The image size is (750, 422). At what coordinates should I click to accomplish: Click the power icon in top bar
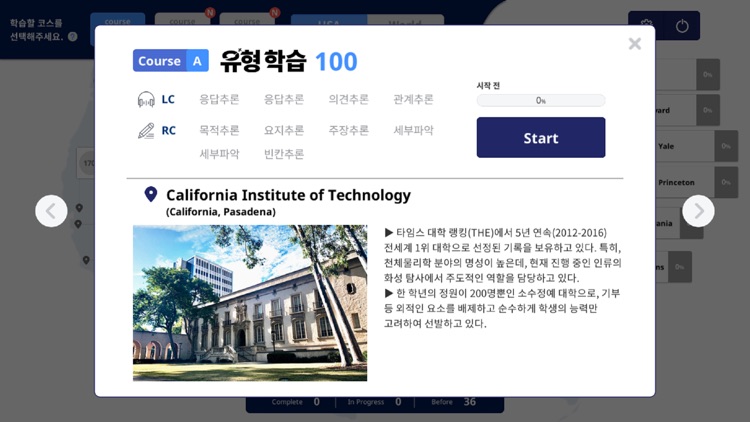click(x=682, y=26)
